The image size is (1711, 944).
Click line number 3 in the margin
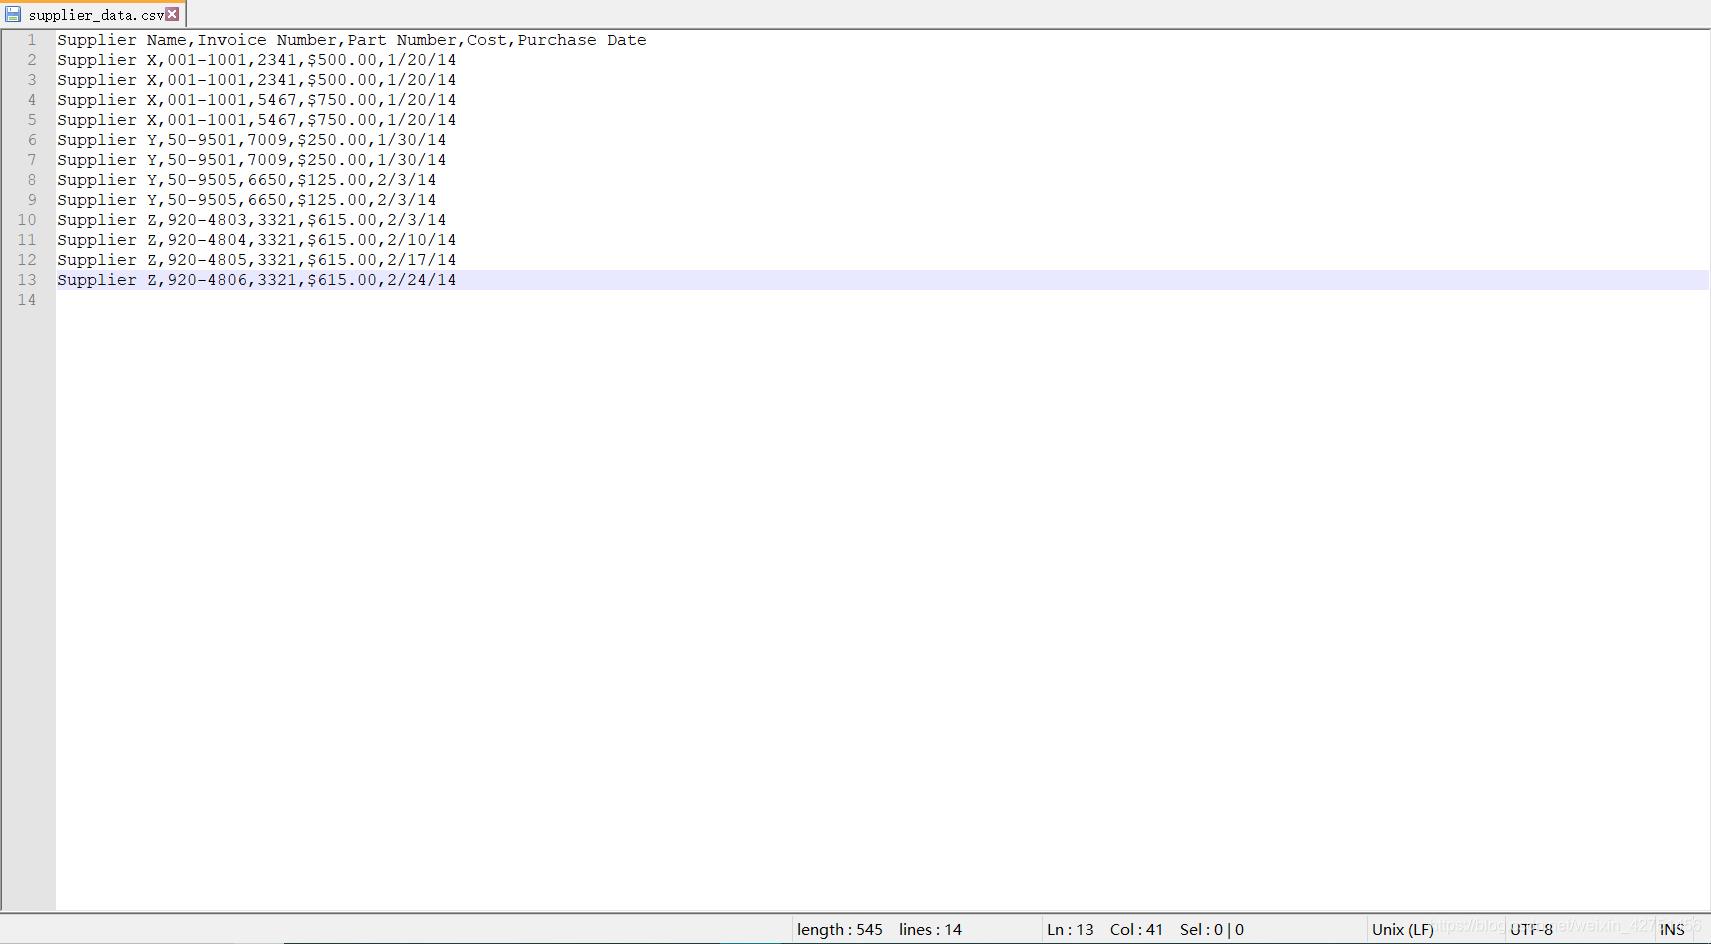(31, 80)
